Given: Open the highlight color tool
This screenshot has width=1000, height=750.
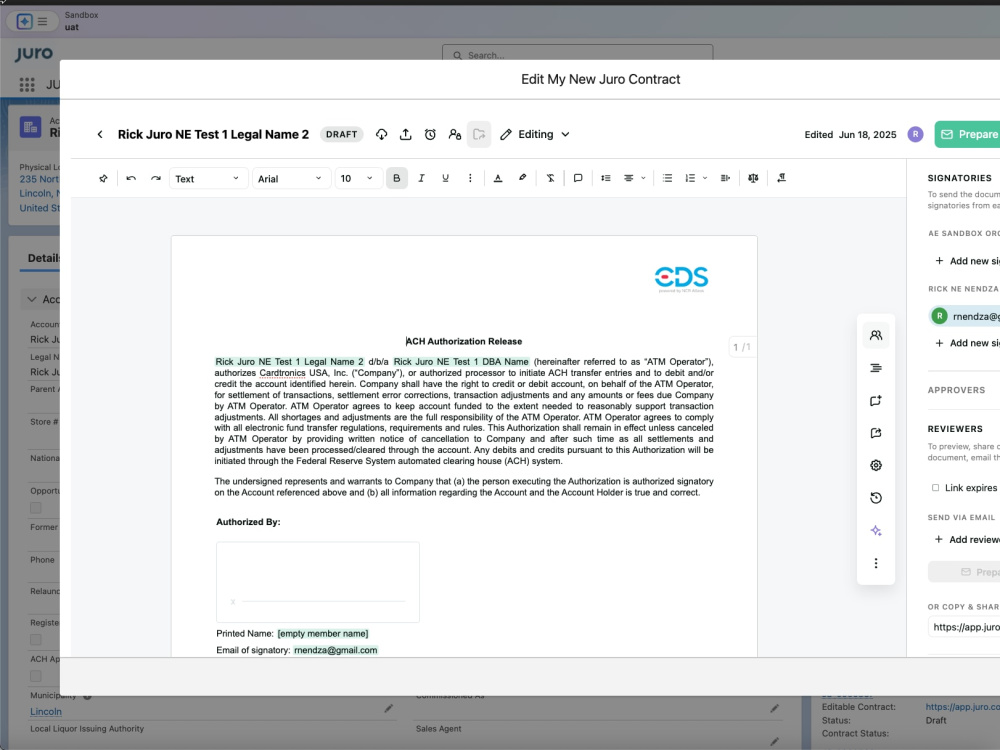Looking at the screenshot, I should (522, 178).
